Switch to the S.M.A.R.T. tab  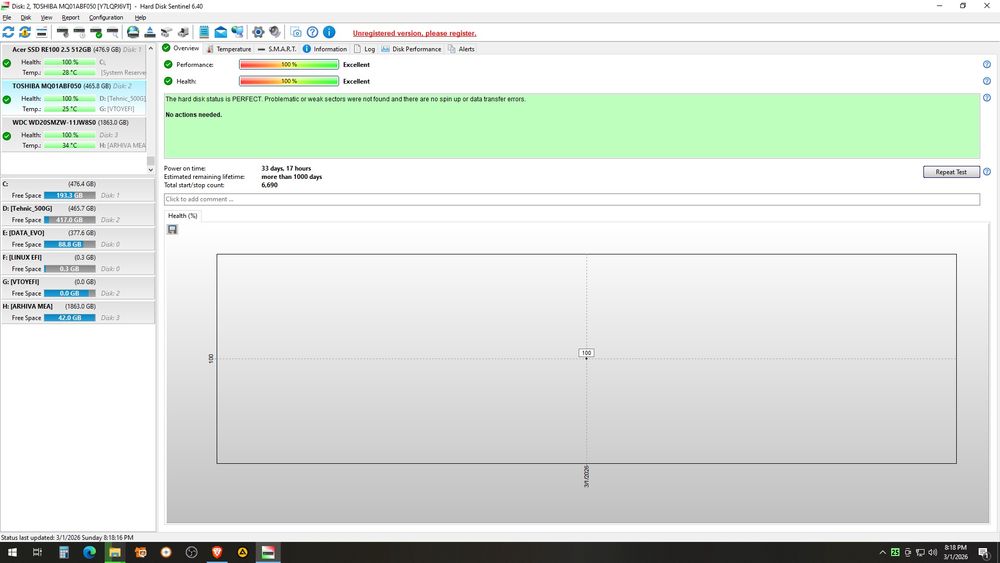click(x=277, y=49)
